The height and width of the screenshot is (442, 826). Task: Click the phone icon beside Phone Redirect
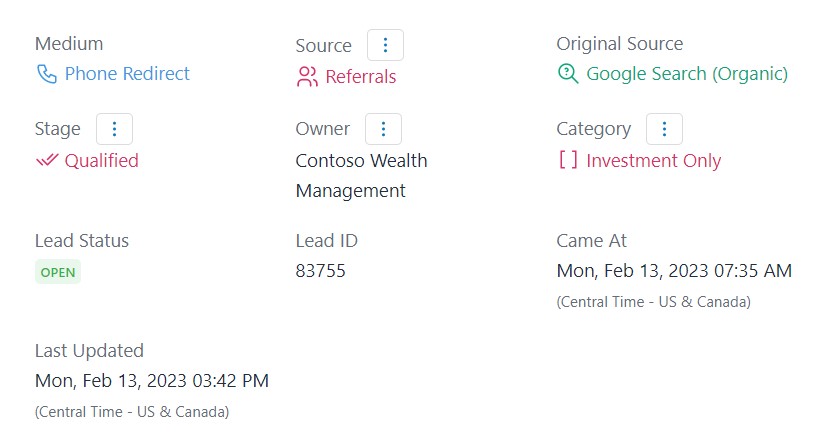tap(47, 74)
